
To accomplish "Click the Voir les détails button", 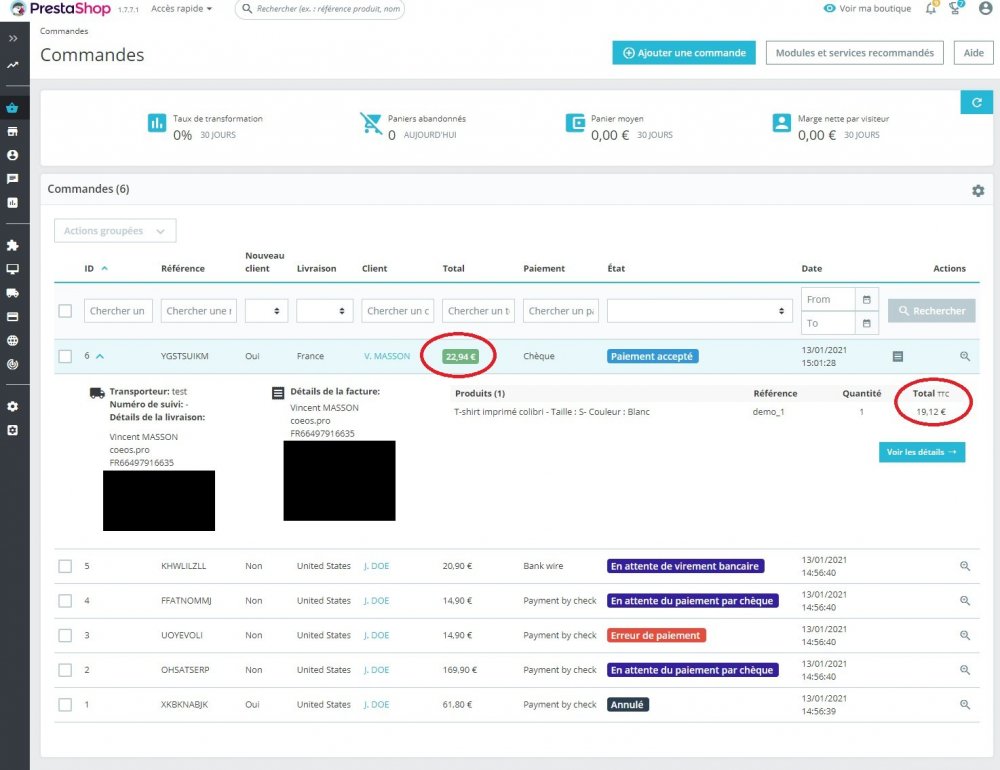I will point(922,452).
